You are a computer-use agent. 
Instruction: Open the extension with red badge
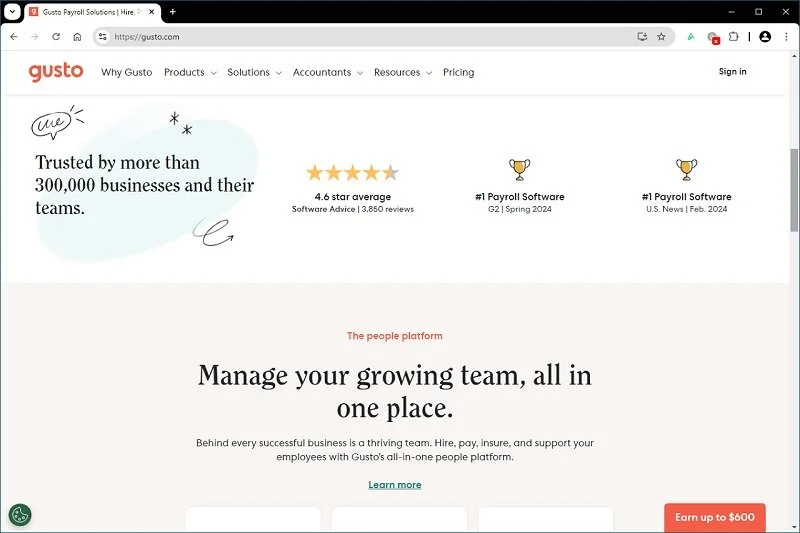tap(713, 37)
